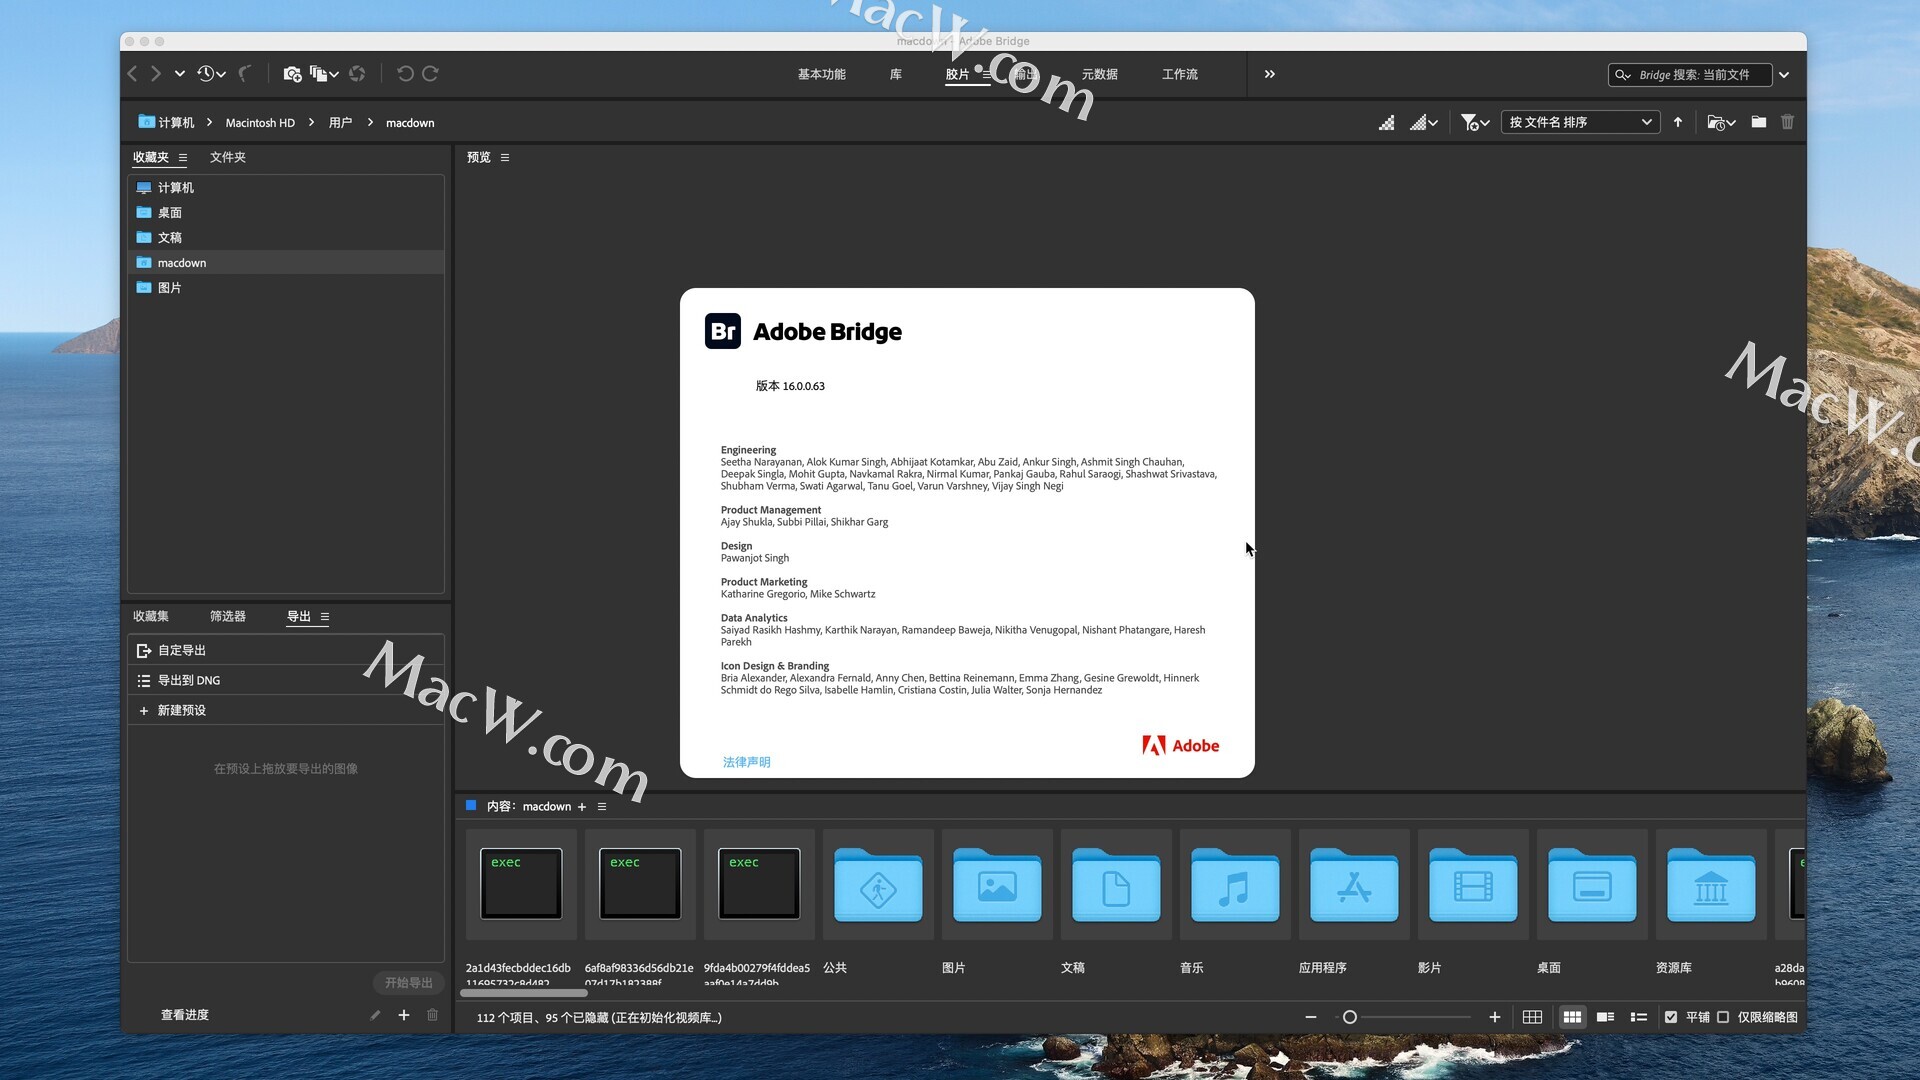Enable the 仅限缩略图 thumbnails-only checkbox
This screenshot has height=1080, width=1920.
pos(1723,1017)
